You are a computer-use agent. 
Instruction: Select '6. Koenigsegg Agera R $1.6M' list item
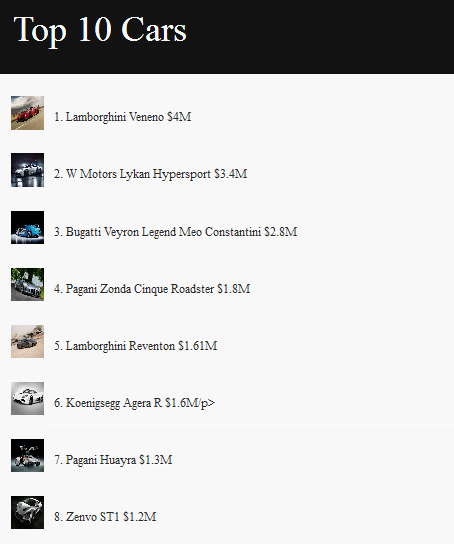(x=126, y=403)
